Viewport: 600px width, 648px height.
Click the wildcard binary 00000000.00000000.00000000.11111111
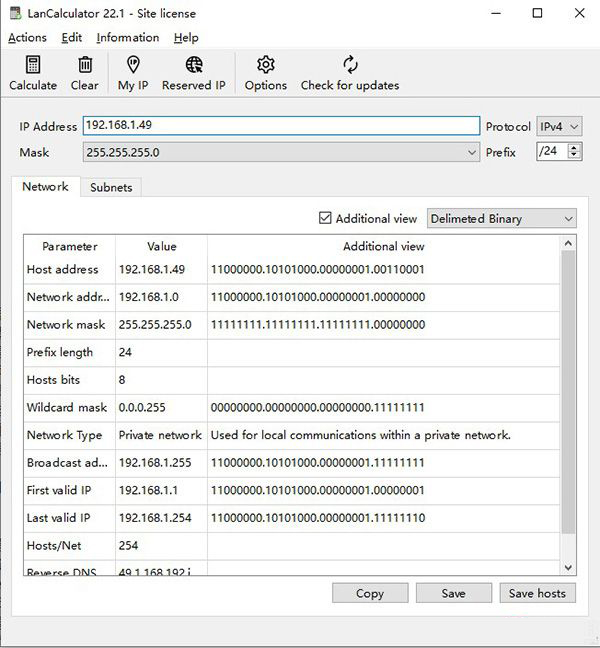pyautogui.click(x=318, y=407)
